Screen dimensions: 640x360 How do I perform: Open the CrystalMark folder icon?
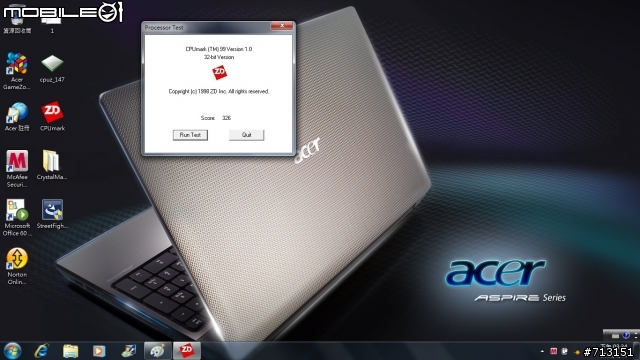[51, 165]
